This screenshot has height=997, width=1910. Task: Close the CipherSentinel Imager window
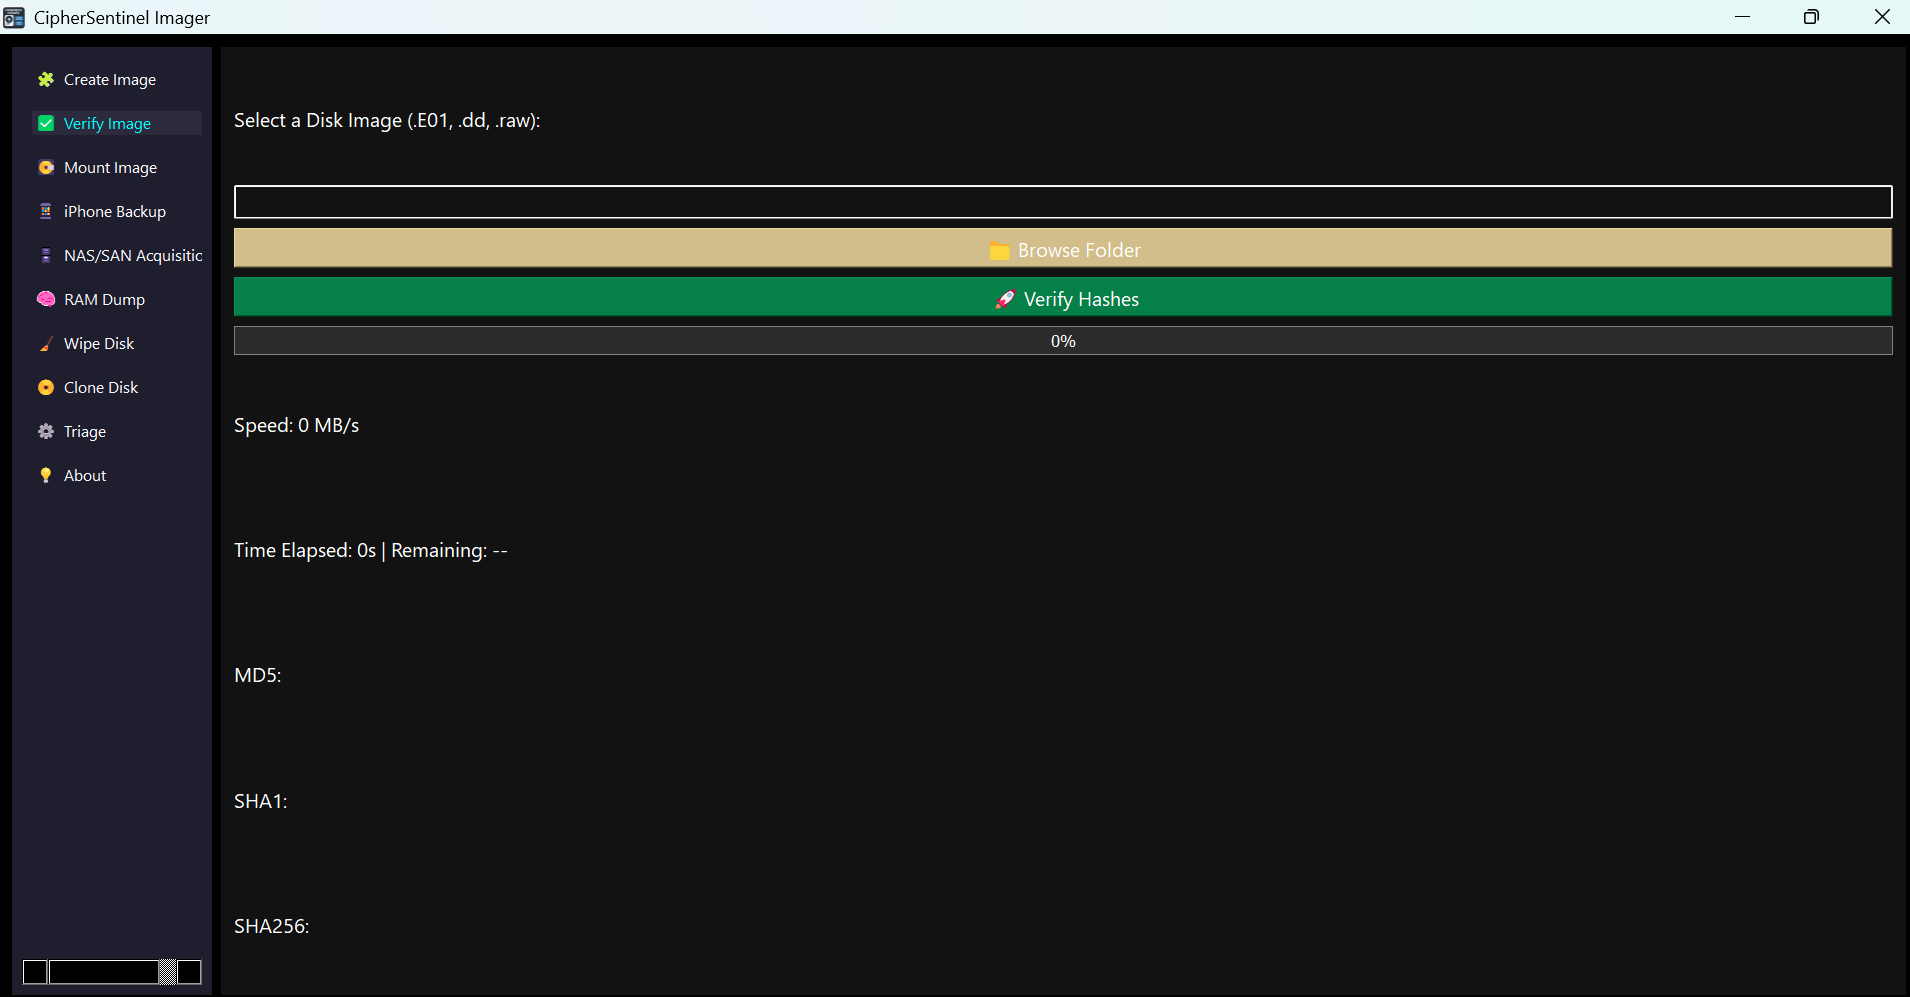[x=1882, y=17]
